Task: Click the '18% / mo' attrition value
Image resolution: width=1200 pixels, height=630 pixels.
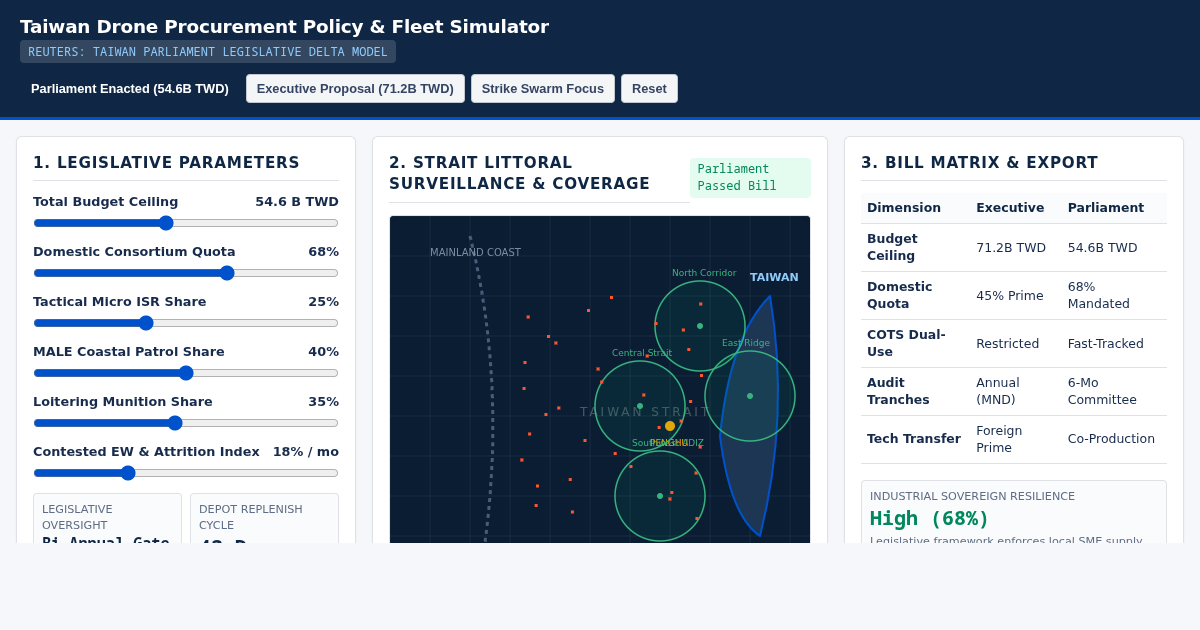Action: 306,452
